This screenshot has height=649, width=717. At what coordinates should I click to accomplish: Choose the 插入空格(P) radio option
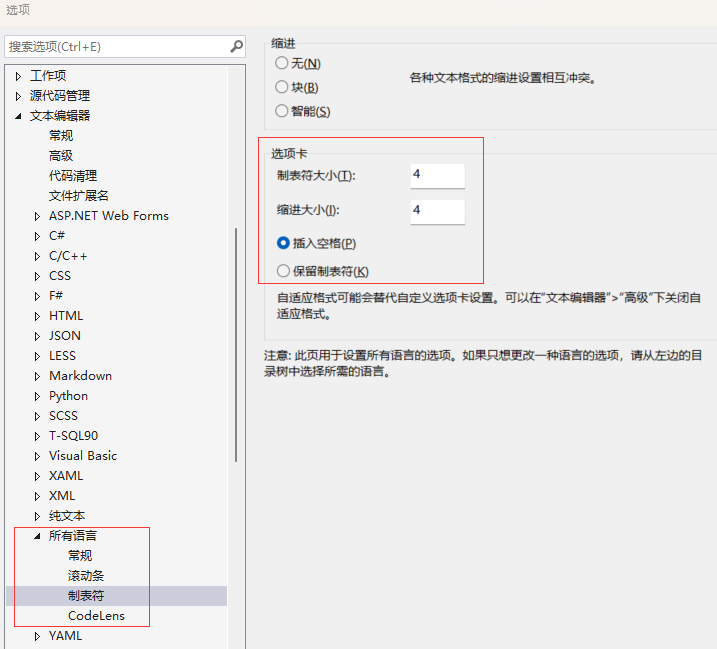283,243
